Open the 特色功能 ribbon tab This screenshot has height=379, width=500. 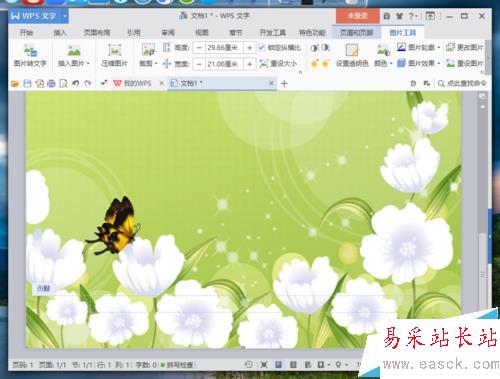click(x=312, y=33)
